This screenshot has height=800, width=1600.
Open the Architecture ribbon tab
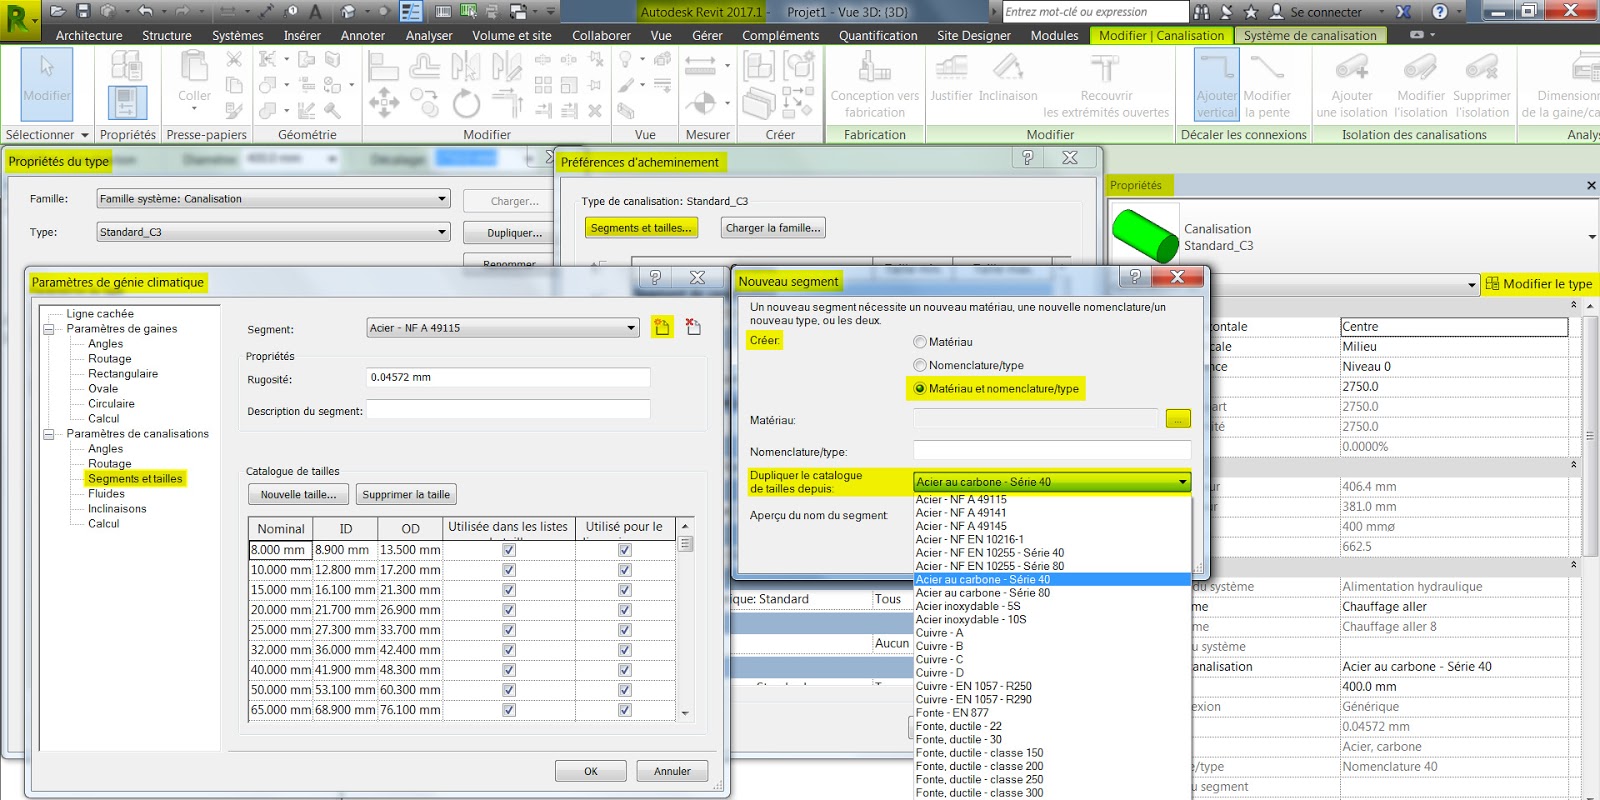click(x=89, y=35)
